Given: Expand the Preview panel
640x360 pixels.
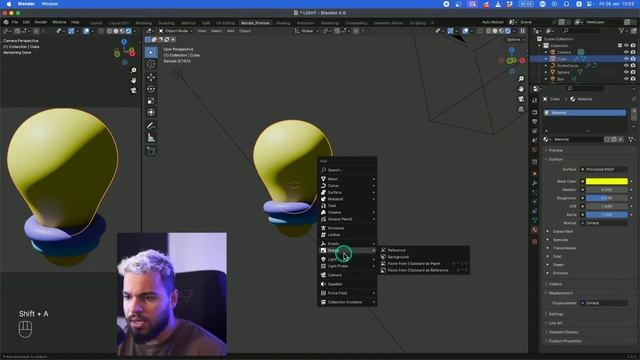Looking at the screenshot, I should [x=555, y=150].
